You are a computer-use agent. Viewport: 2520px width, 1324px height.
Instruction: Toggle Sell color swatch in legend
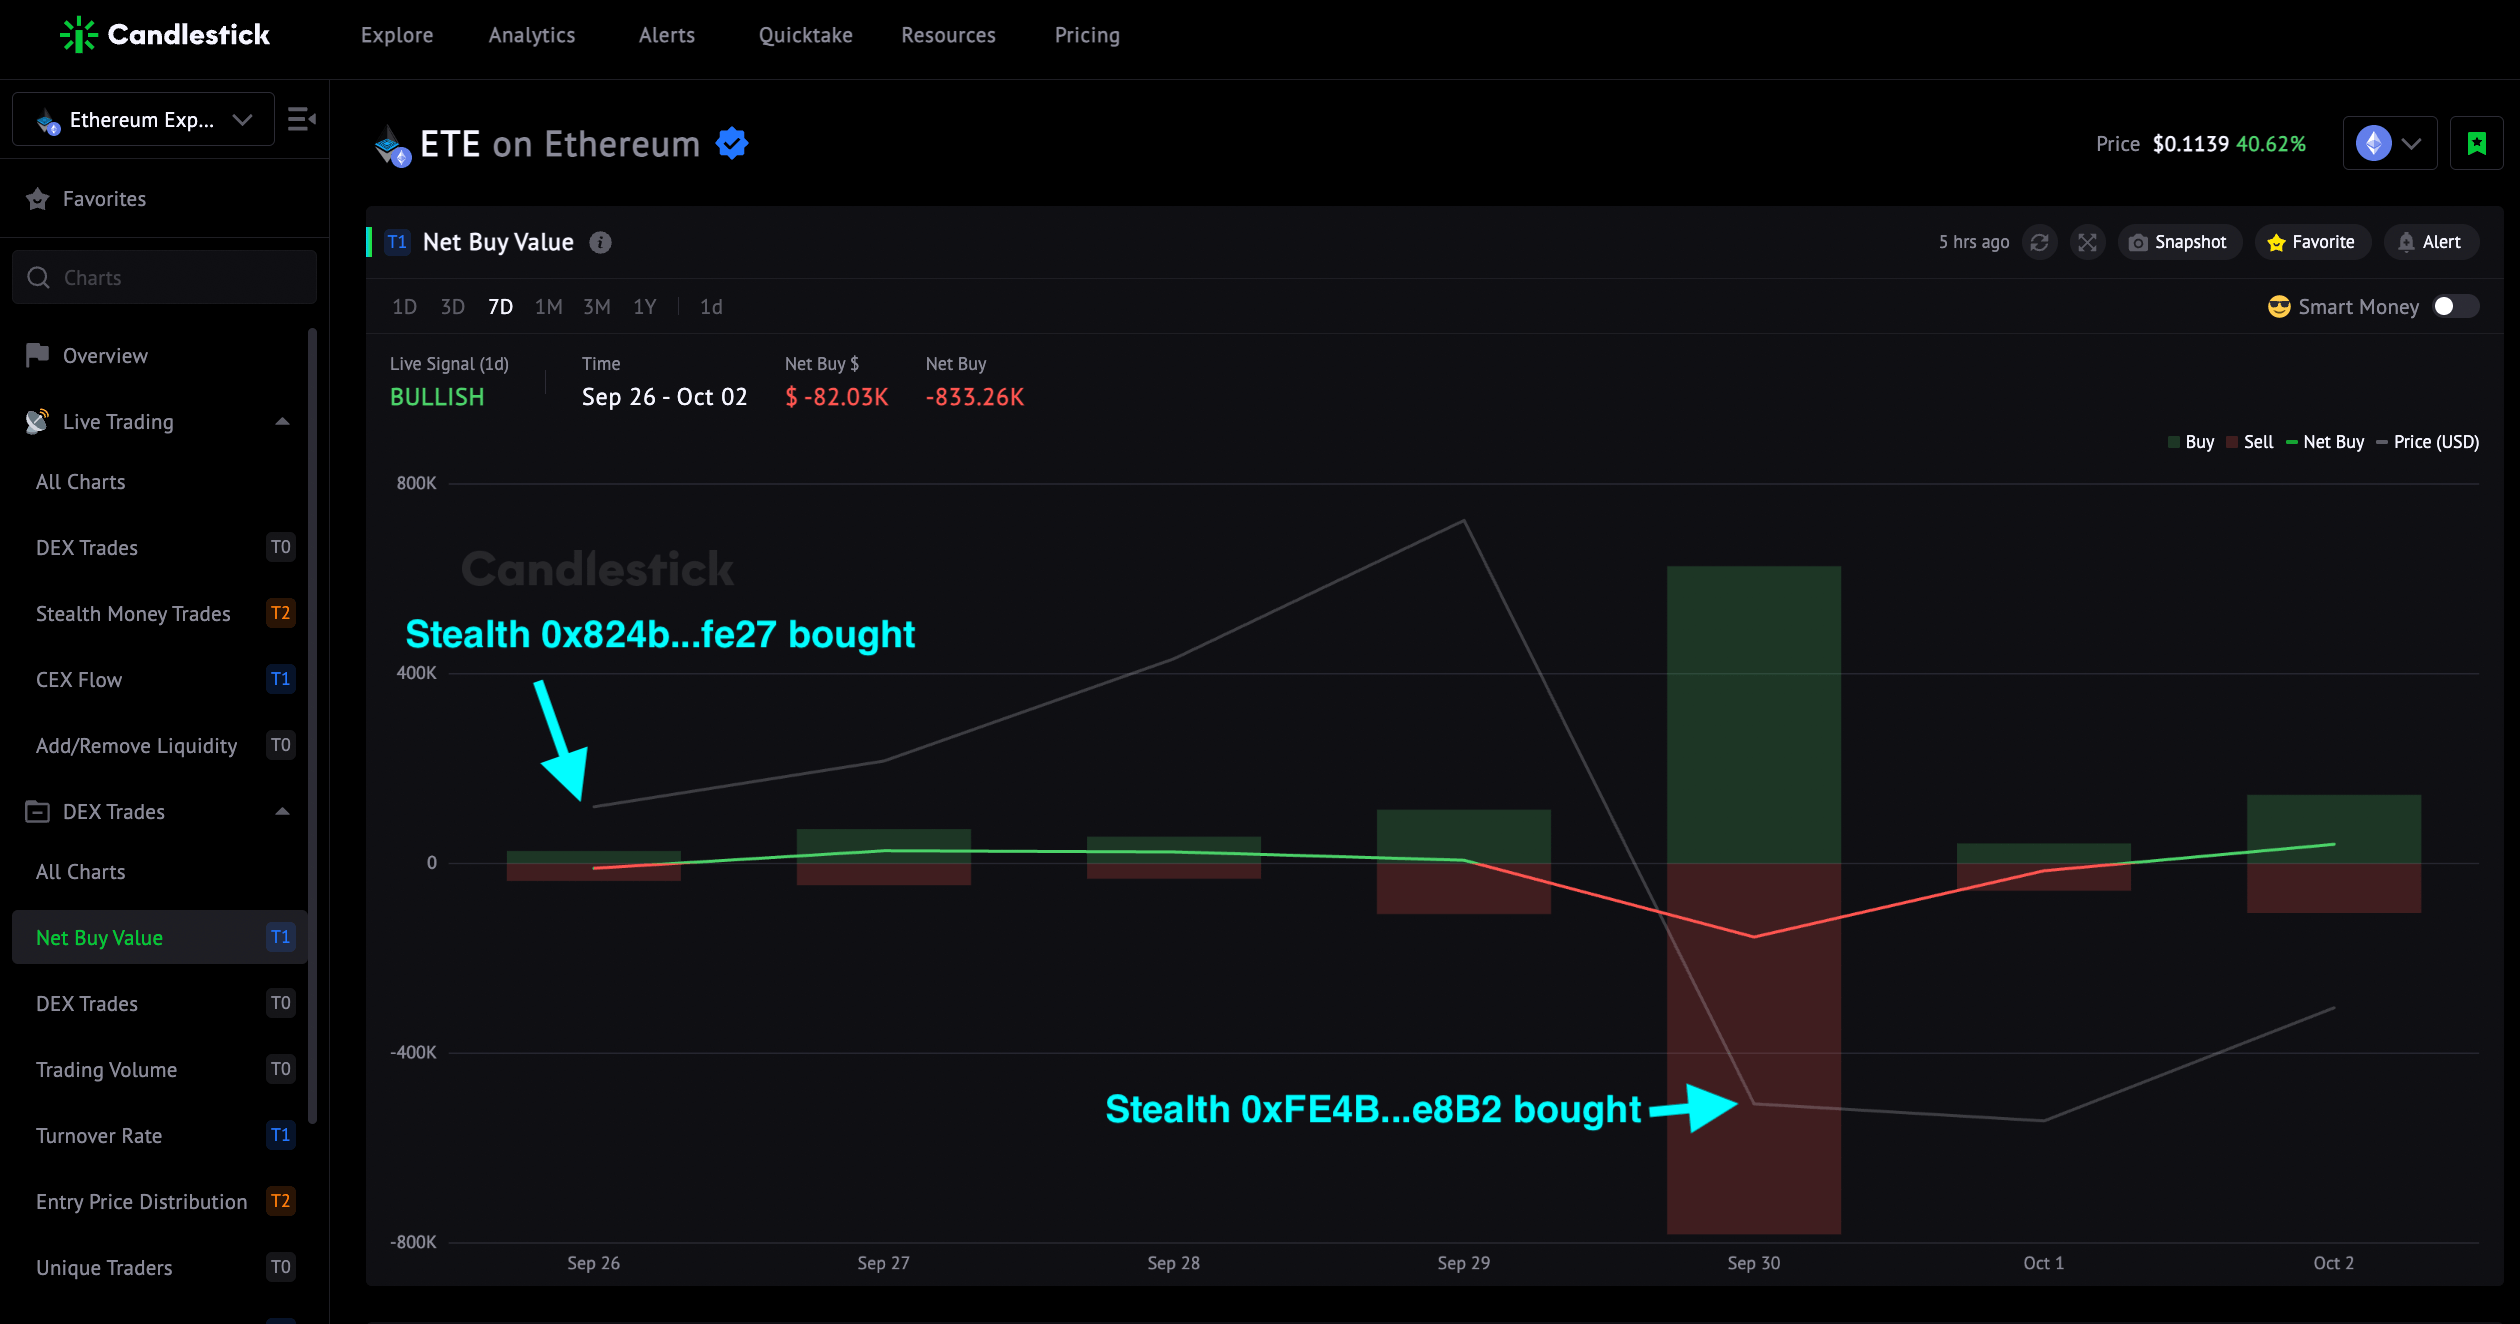2232,442
